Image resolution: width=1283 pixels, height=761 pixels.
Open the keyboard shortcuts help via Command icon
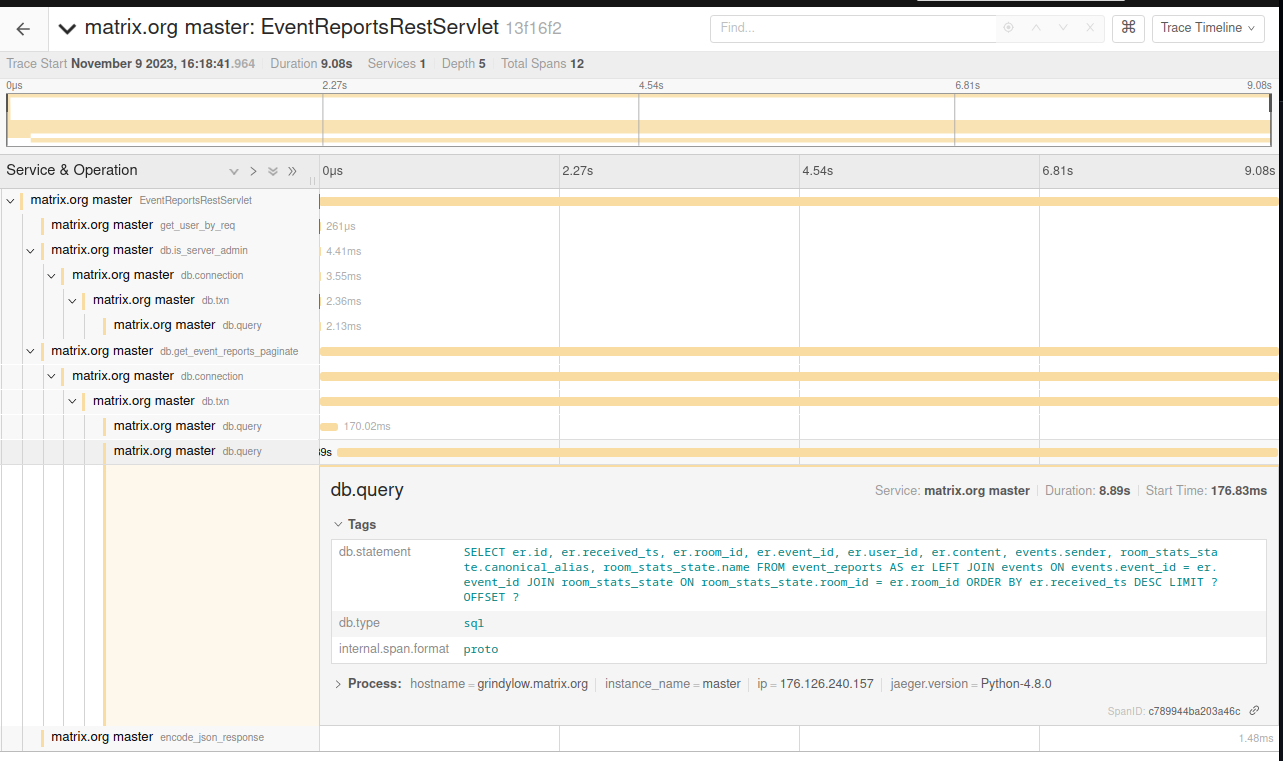(1128, 28)
